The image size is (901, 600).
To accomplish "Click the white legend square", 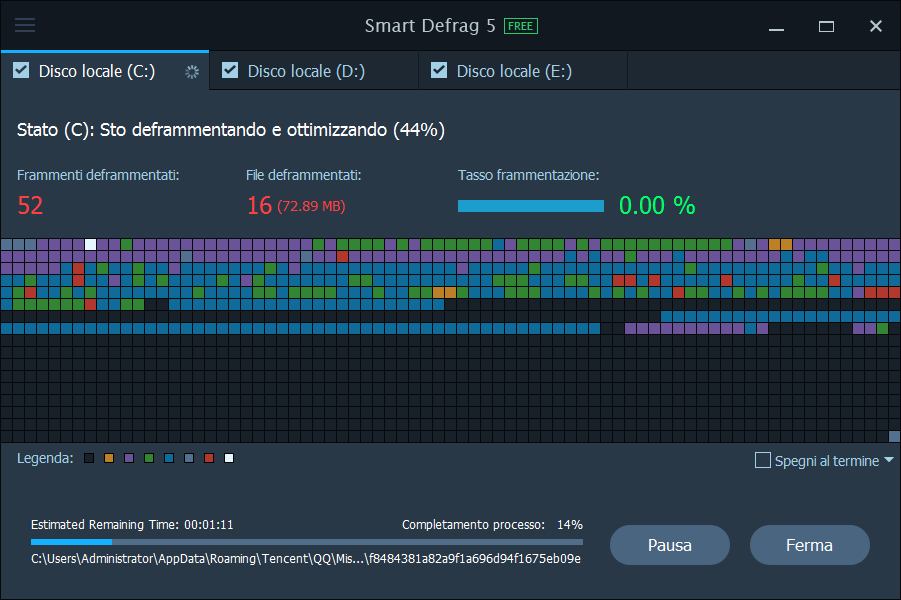I will click(x=229, y=458).
